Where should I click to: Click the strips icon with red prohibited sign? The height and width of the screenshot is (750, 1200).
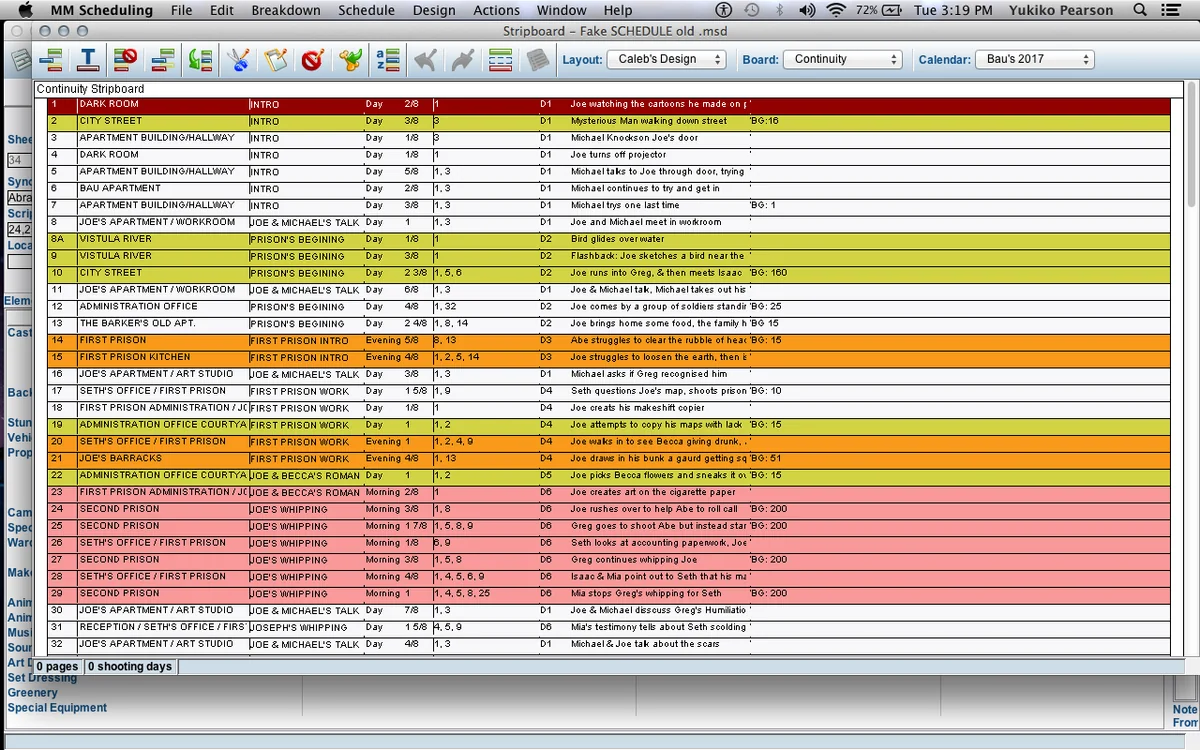[x=125, y=60]
